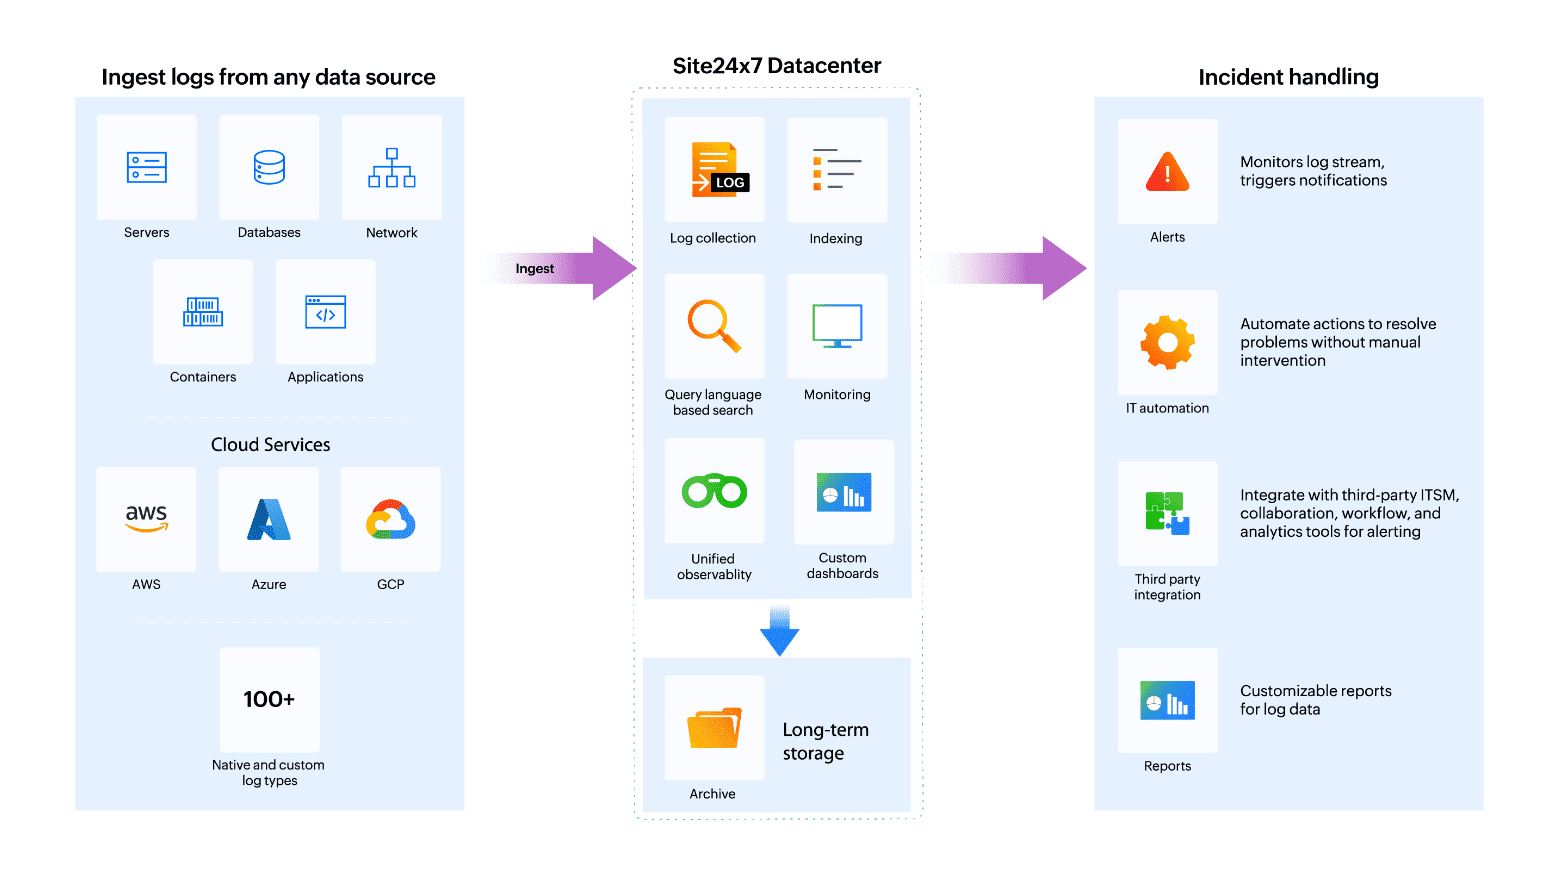Click the 'Native and custom log types' caption
Image resolution: width=1563 pixels, height=877 pixels.
pos(269,773)
